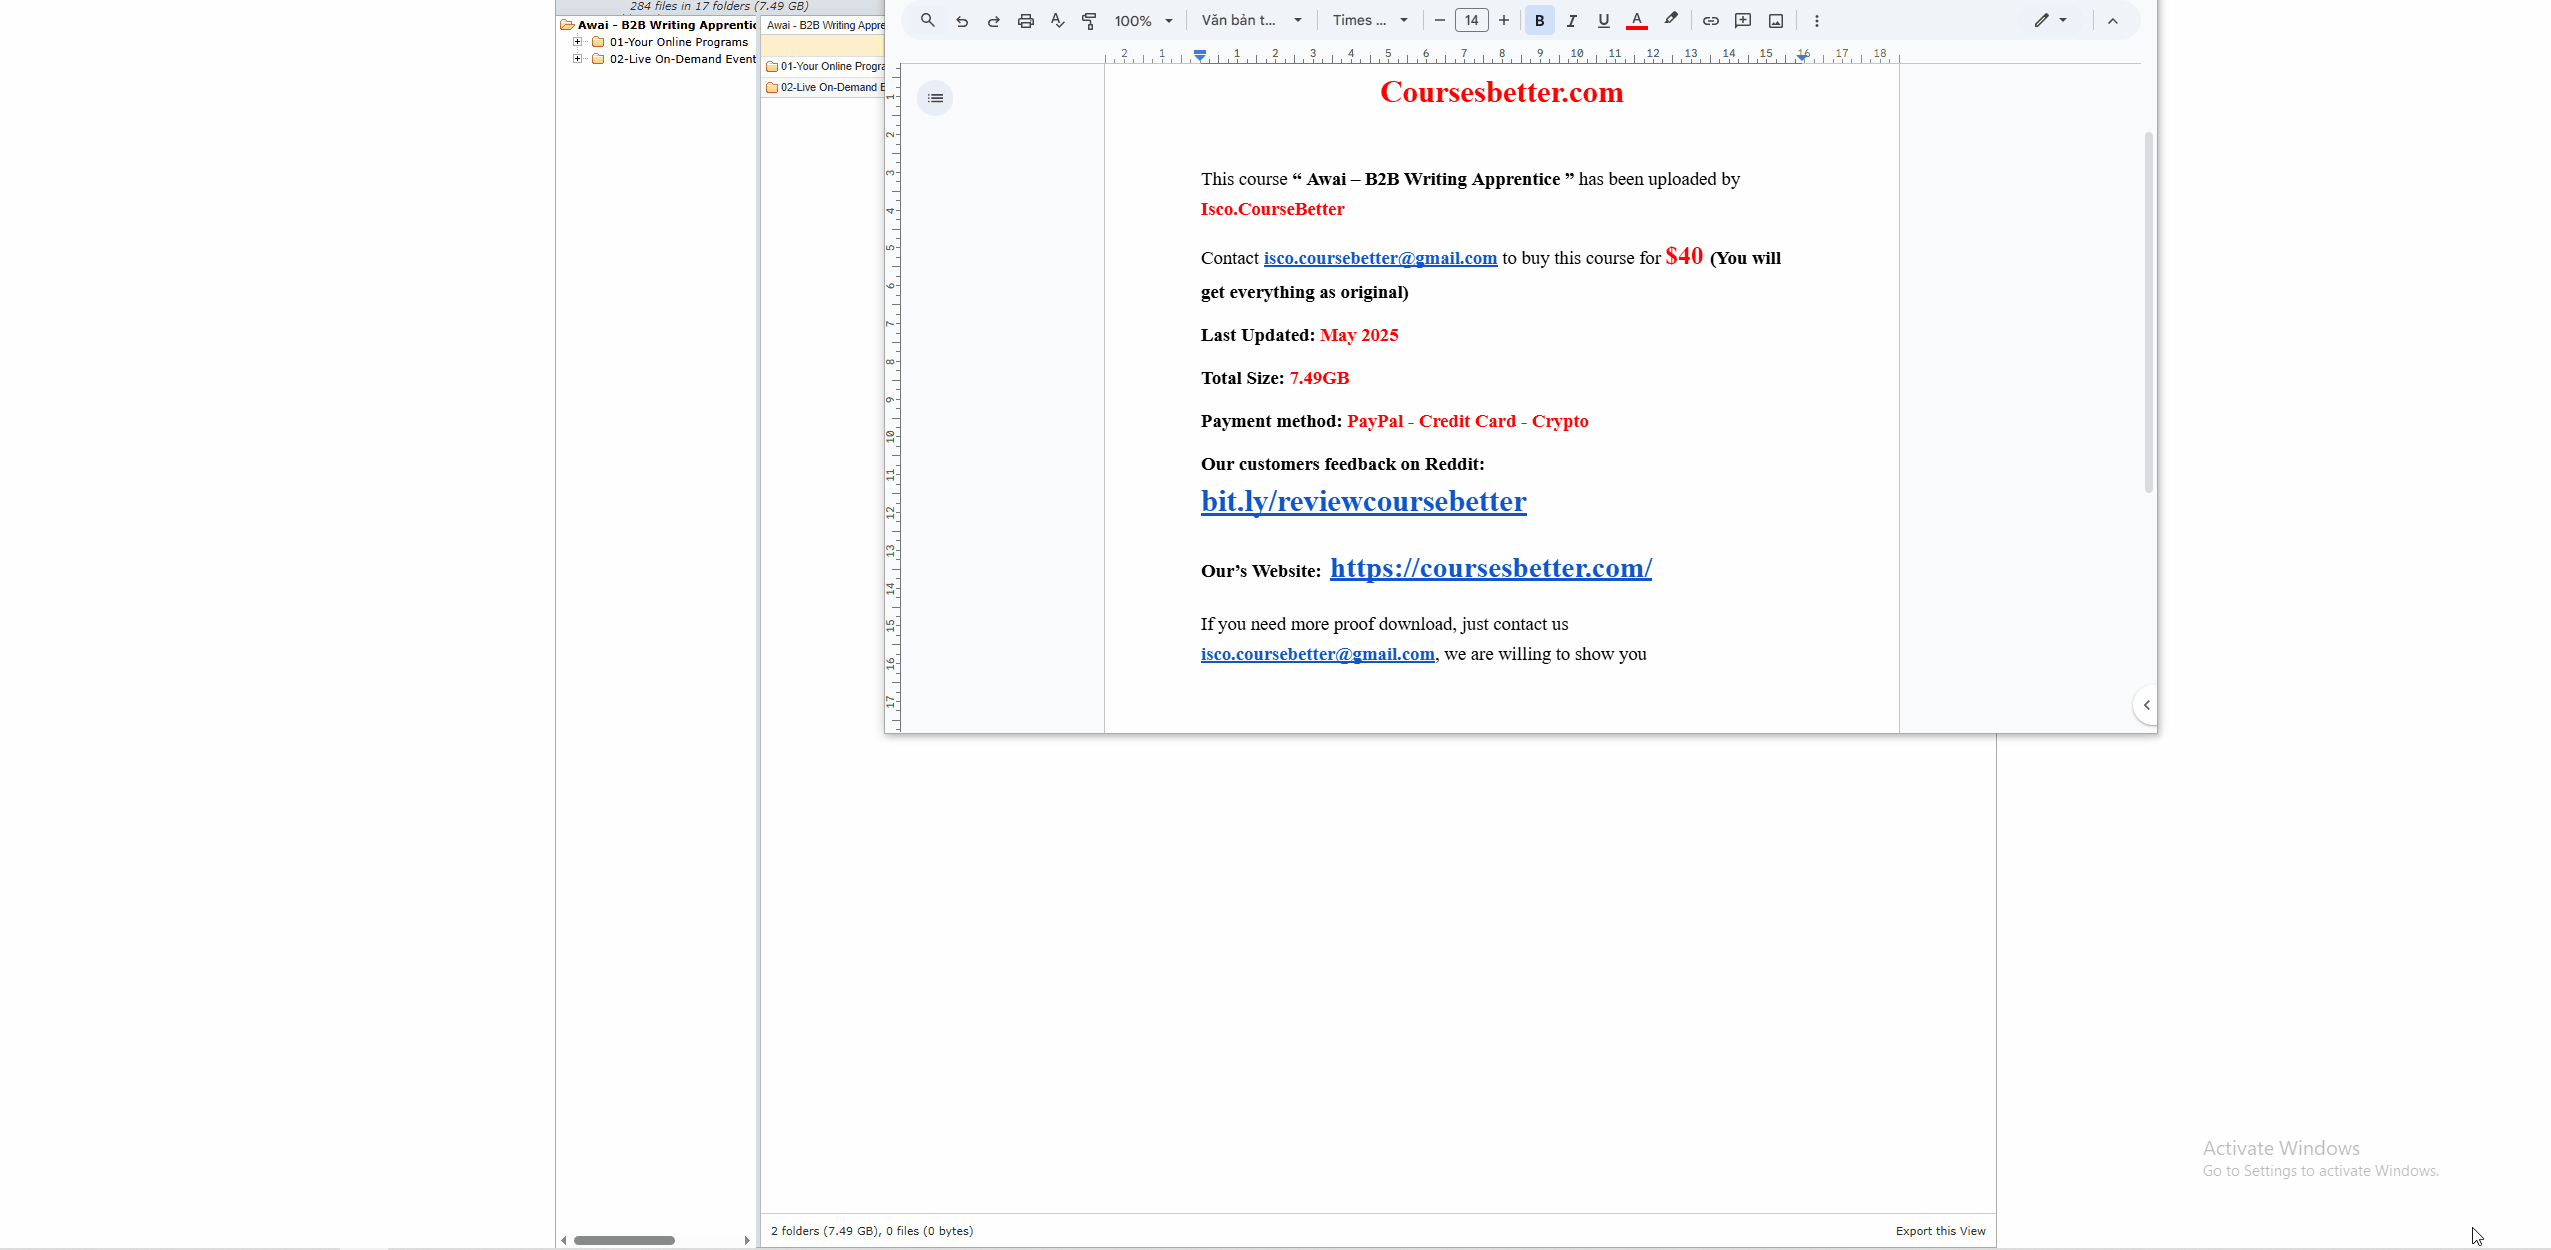Screen dimensions: 2551x1250
Task: Open the https://coursesbetter.com/ link
Action: pos(1490,568)
